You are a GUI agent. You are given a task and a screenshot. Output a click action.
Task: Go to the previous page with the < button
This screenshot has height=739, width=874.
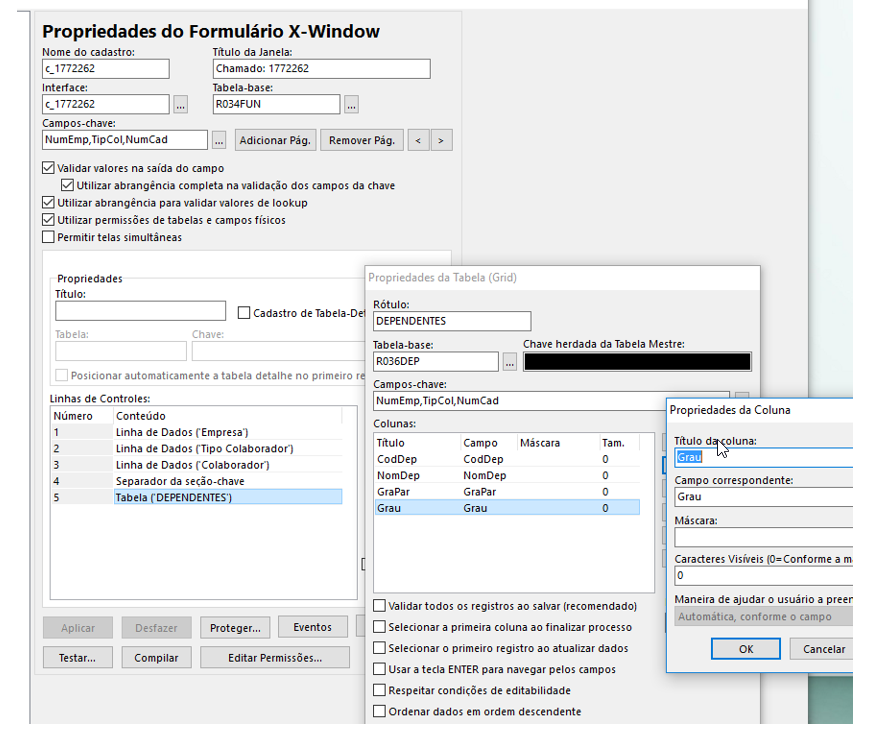click(419, 140)
